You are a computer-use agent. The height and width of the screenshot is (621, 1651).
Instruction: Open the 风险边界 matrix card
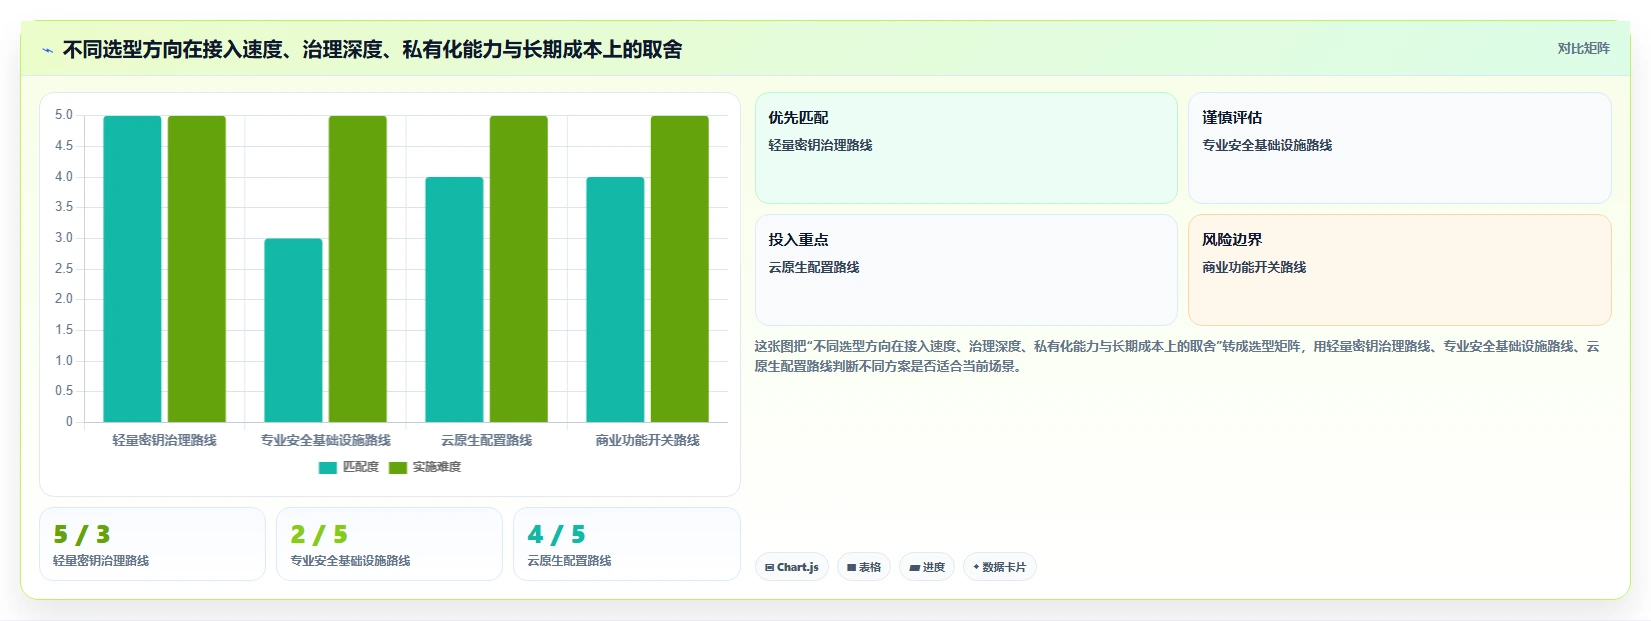point(1400,270)
